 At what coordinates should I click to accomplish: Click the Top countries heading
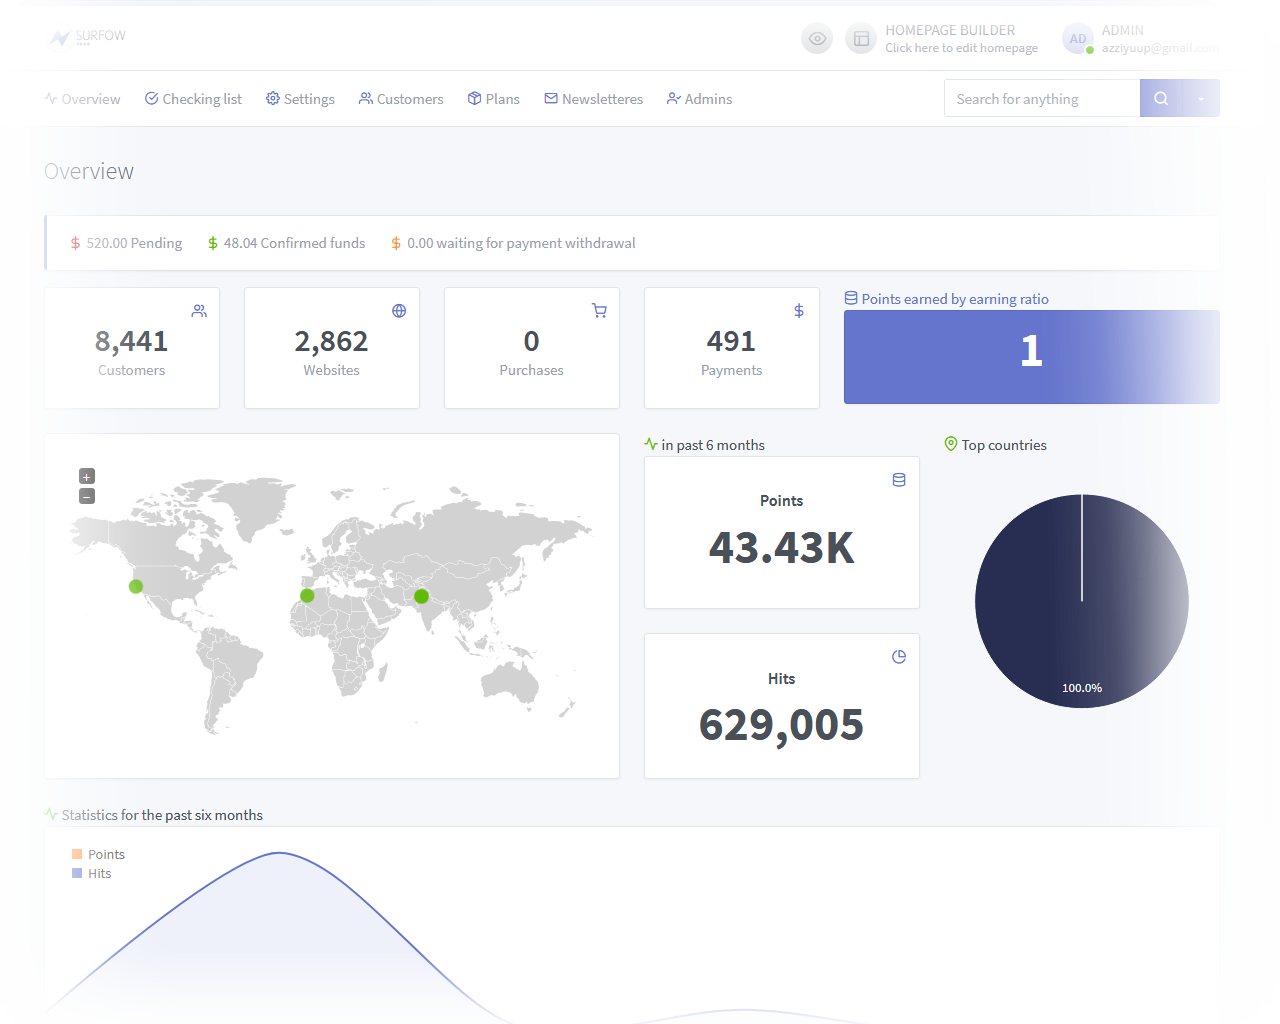[x=1004, y=445]
